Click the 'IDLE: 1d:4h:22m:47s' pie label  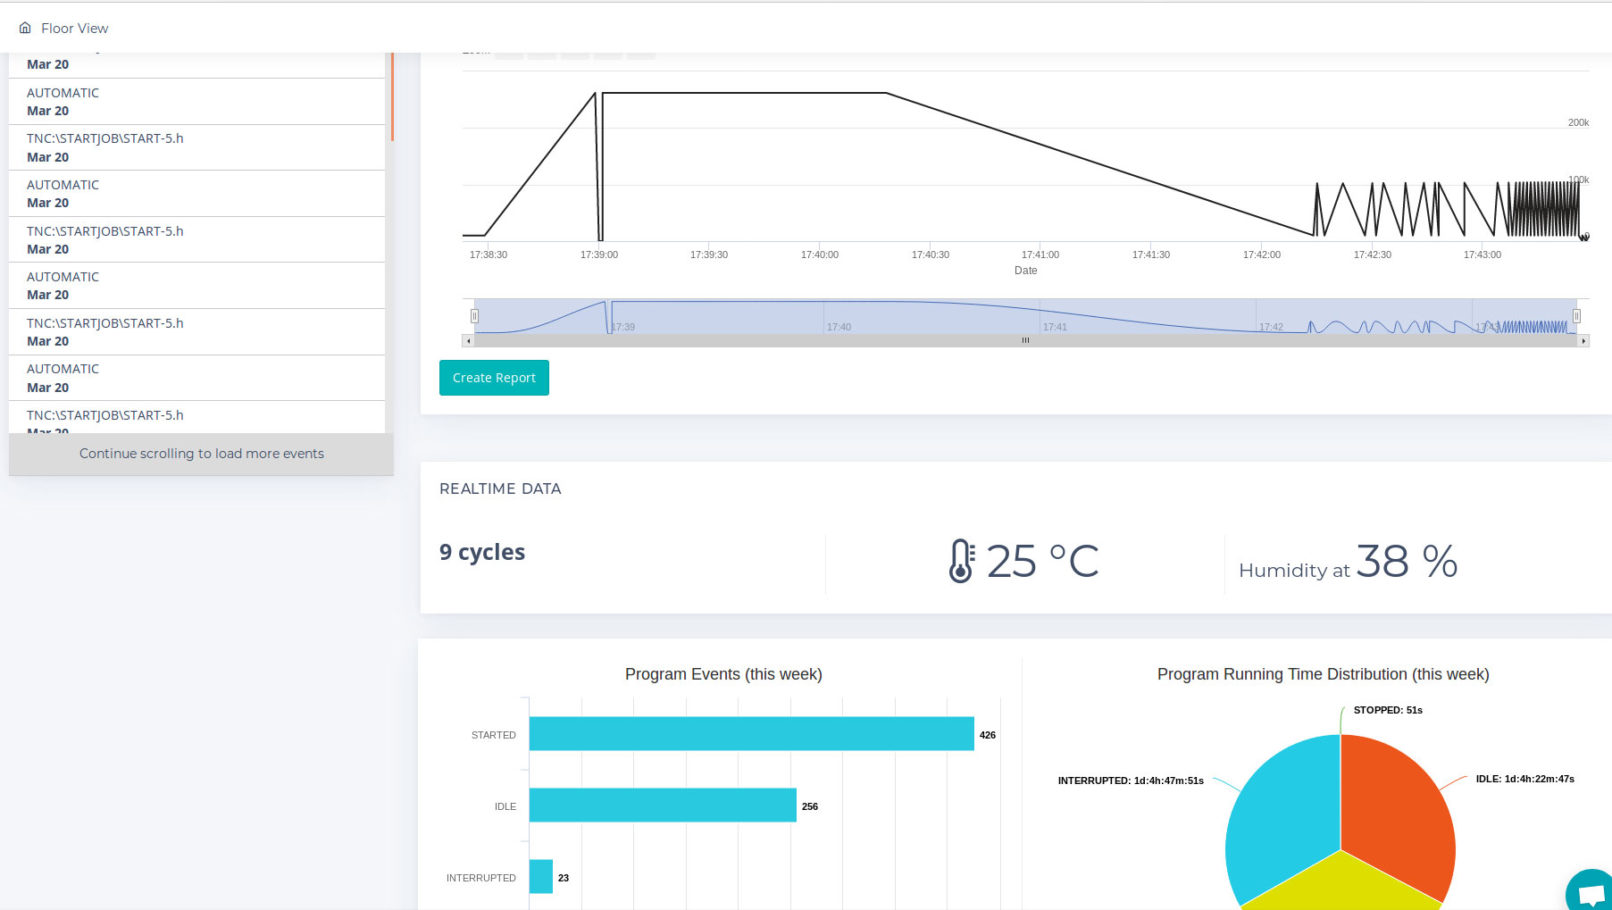click(1525, 779)
